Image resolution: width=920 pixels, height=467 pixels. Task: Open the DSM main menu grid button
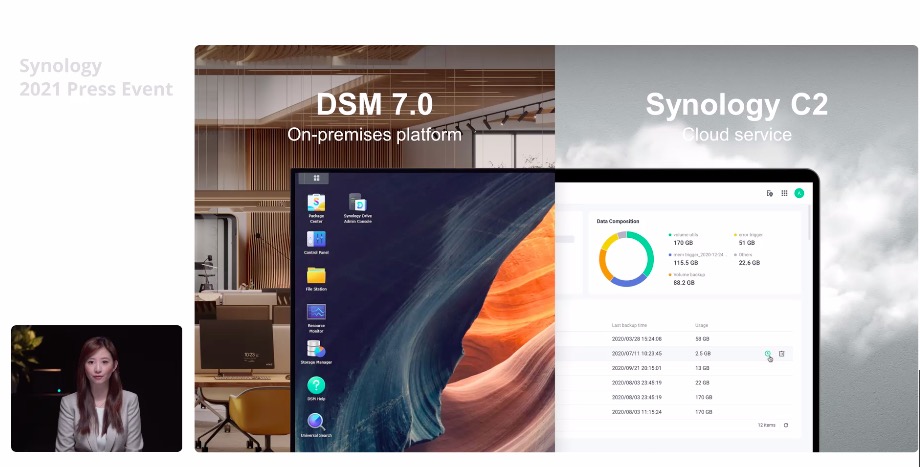pyautogui.click(x=316, y=178)
